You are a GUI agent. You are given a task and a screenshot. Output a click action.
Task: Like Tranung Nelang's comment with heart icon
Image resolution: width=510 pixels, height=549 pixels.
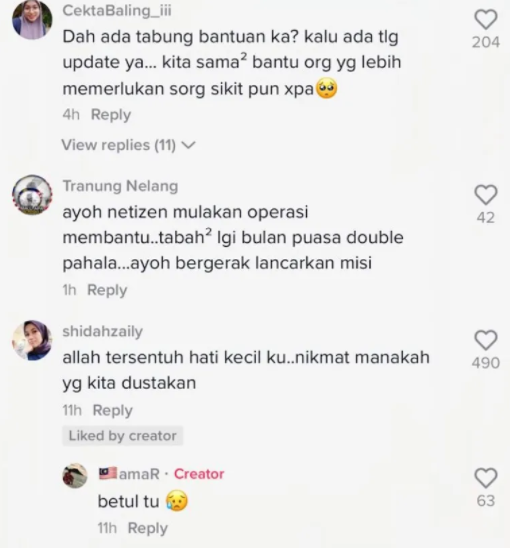[486, 195]
